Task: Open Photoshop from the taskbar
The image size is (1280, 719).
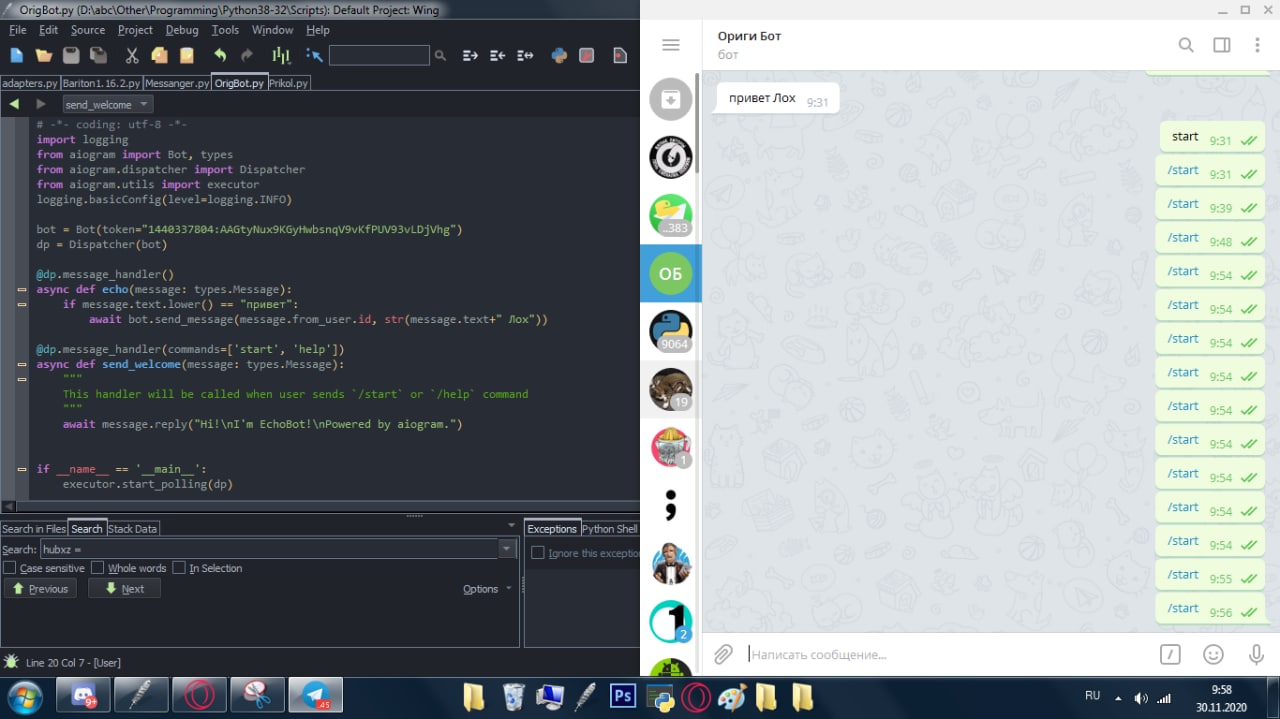Action: [x=622, y=696]
